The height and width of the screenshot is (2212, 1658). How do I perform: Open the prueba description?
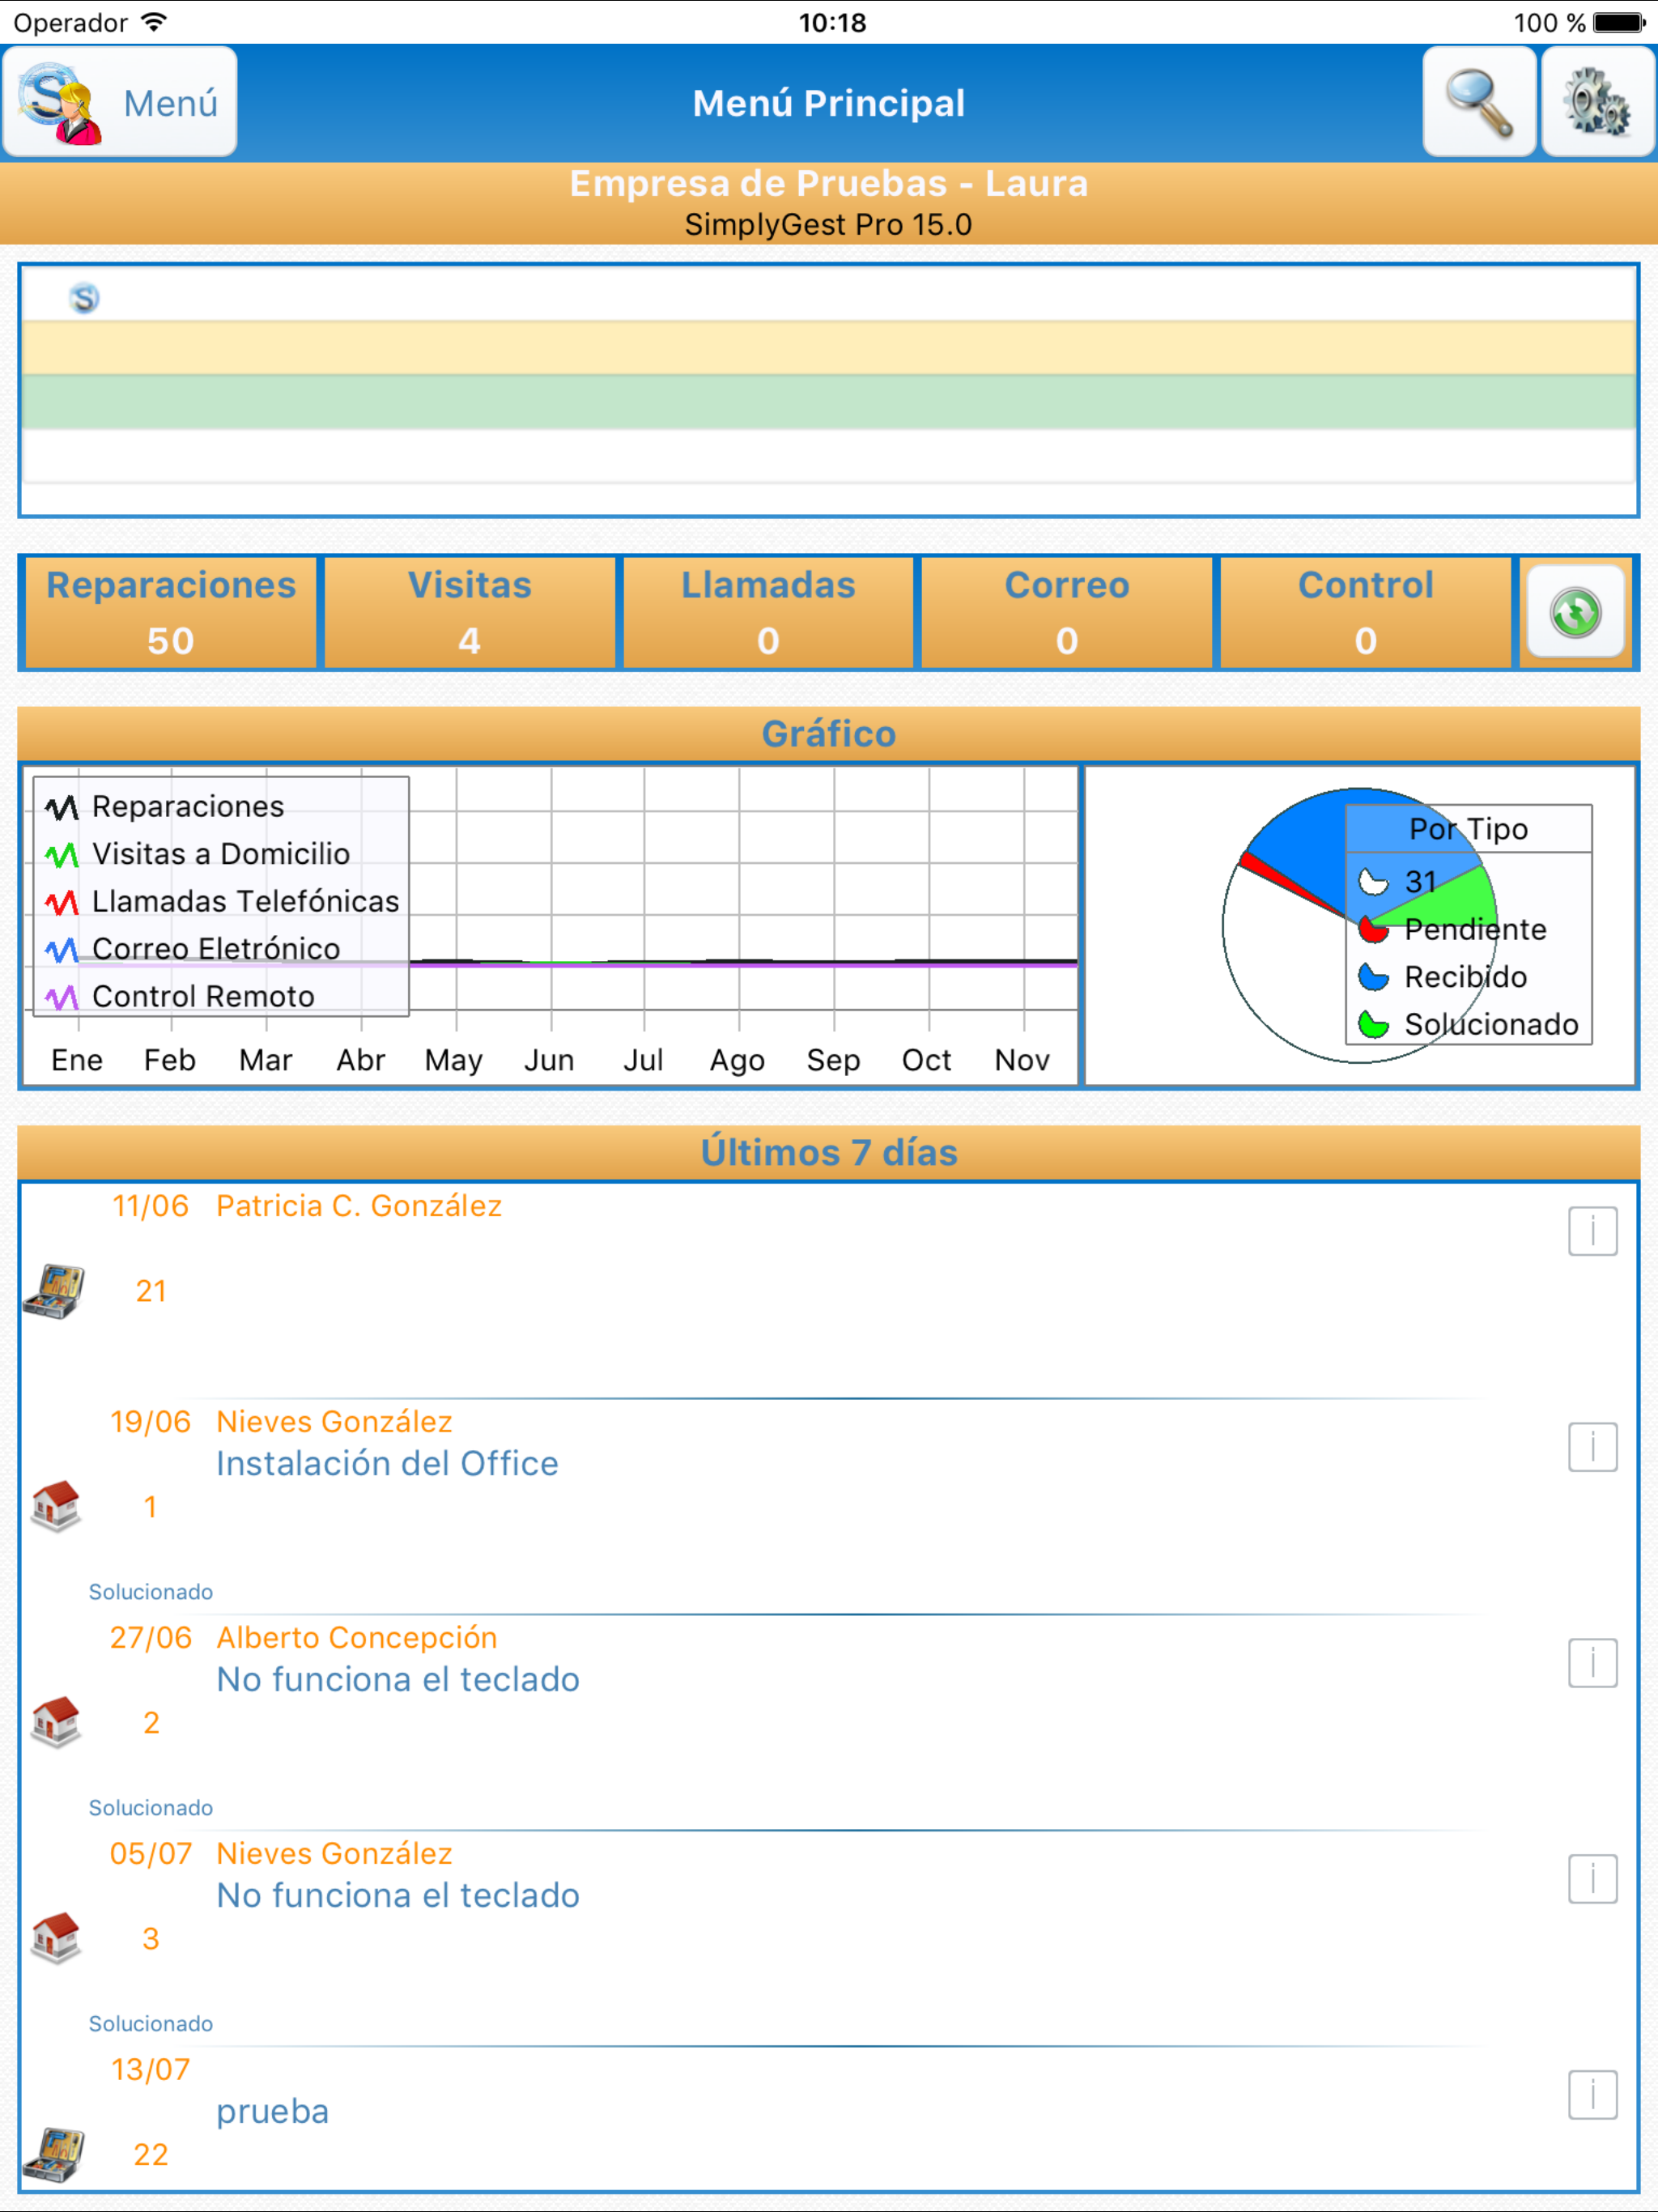(x=272, y=2112)
